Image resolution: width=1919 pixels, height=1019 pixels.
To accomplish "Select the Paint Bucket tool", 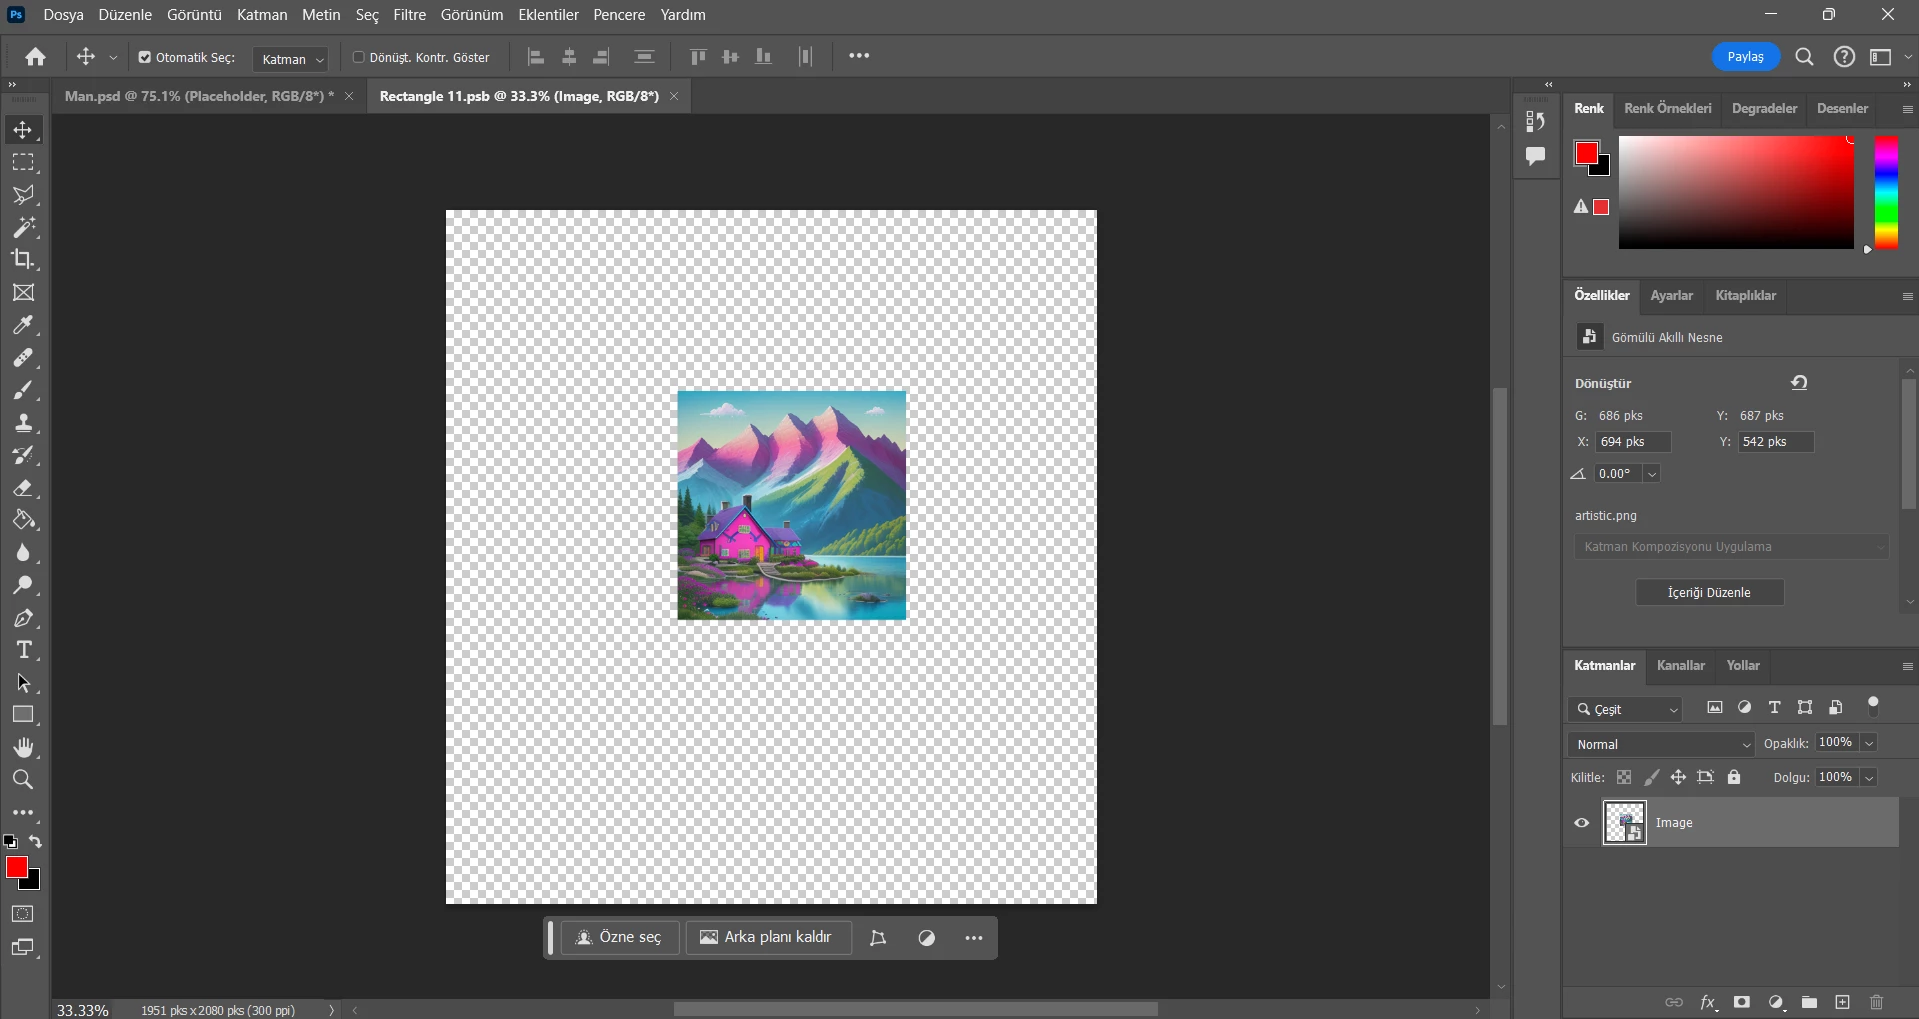I will 23,520.
